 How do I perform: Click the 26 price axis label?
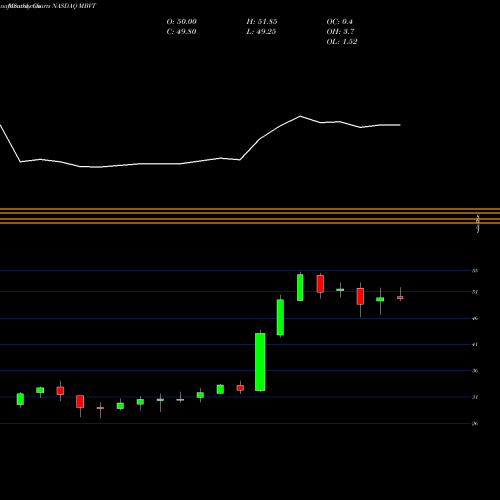pyautogui.click(x=475, y=423)
